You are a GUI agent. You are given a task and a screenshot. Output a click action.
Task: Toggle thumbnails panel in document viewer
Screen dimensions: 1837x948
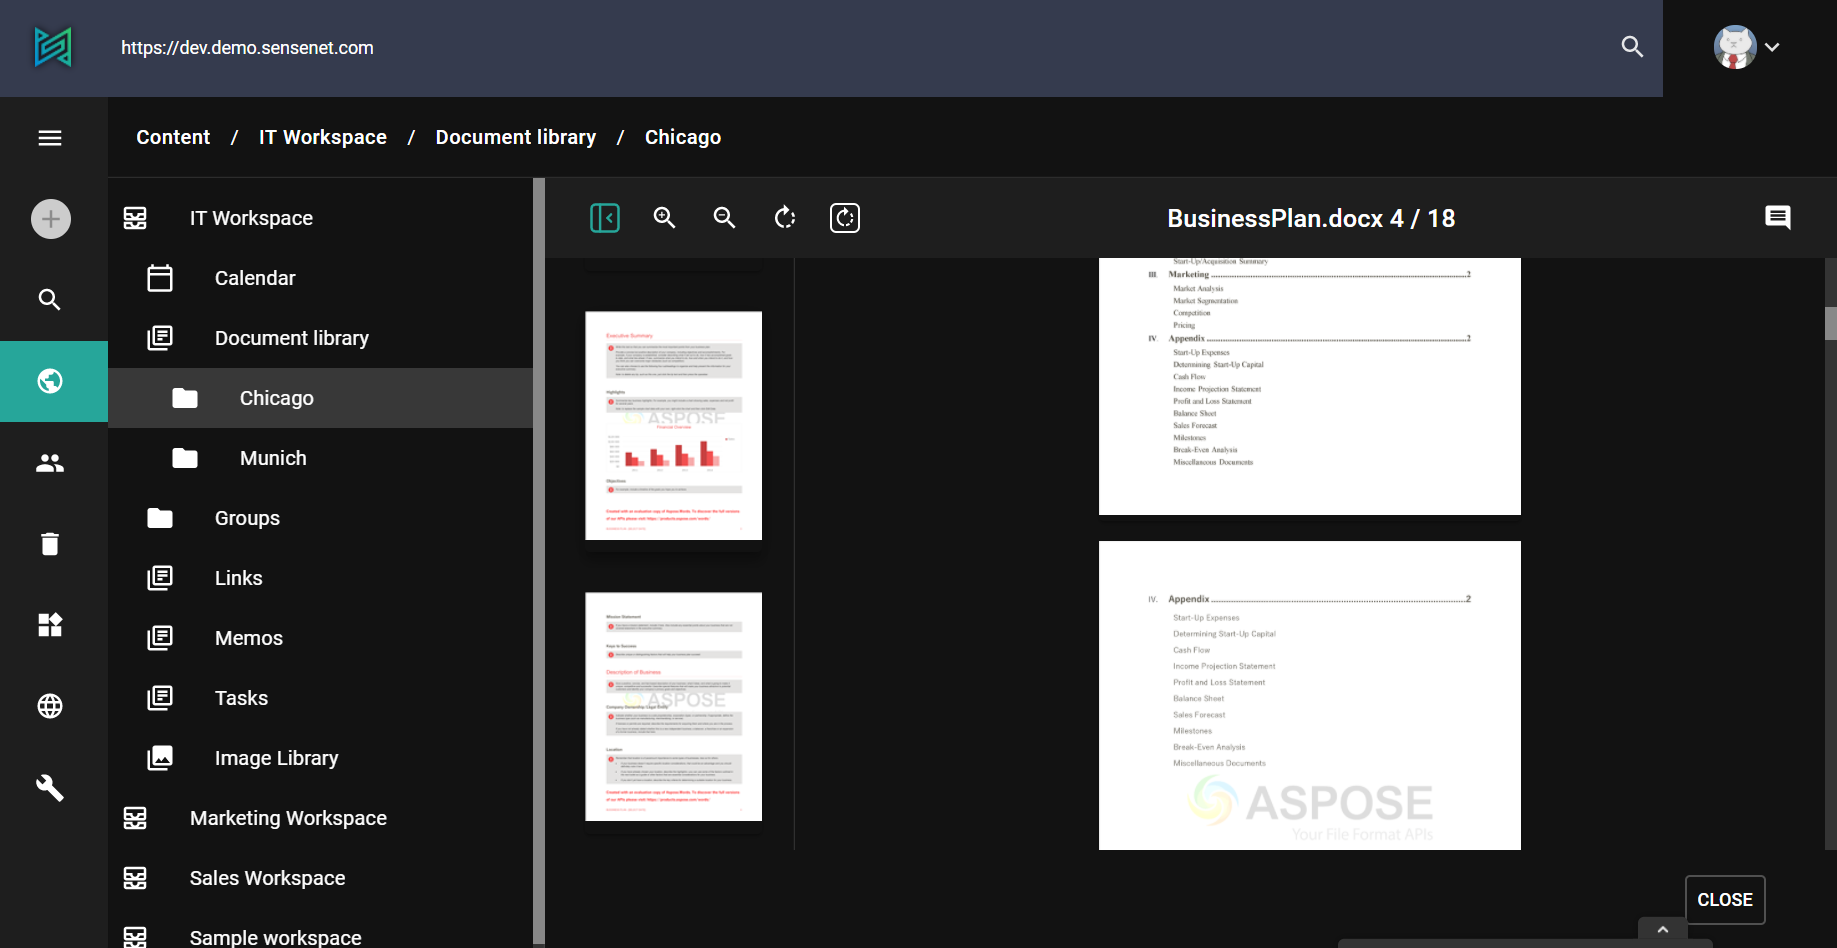605,218
